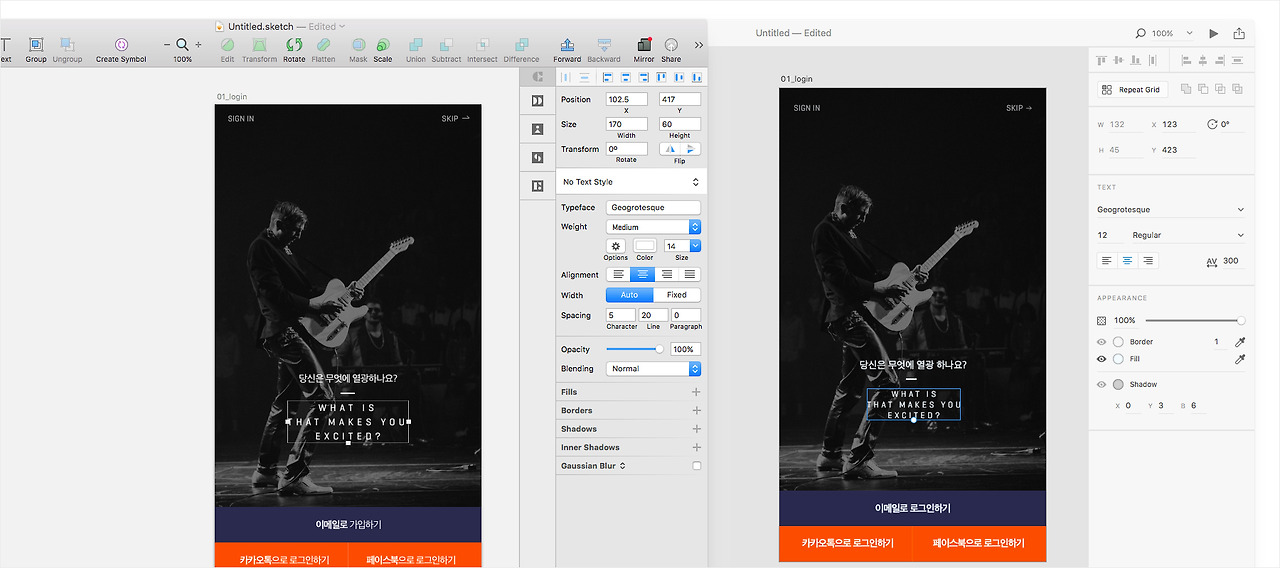Screen dimensions: 1280x568
Task: Click Edit tool in Sketch toolbar
Action: click(227, 49)
